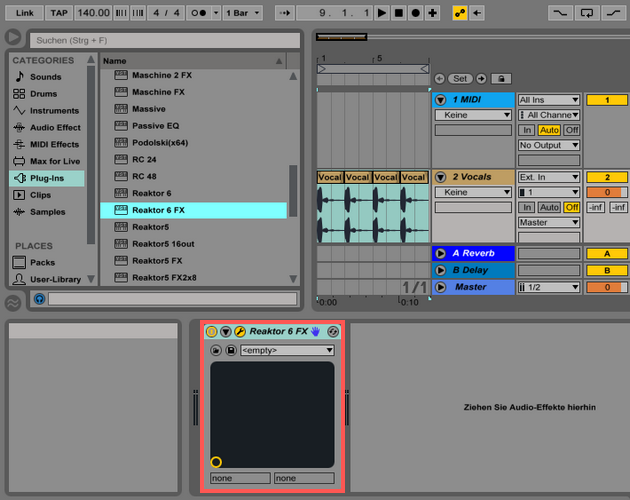Select the Samples category
Viewport: 630px width, 500px height.
[x=47, y=212]
